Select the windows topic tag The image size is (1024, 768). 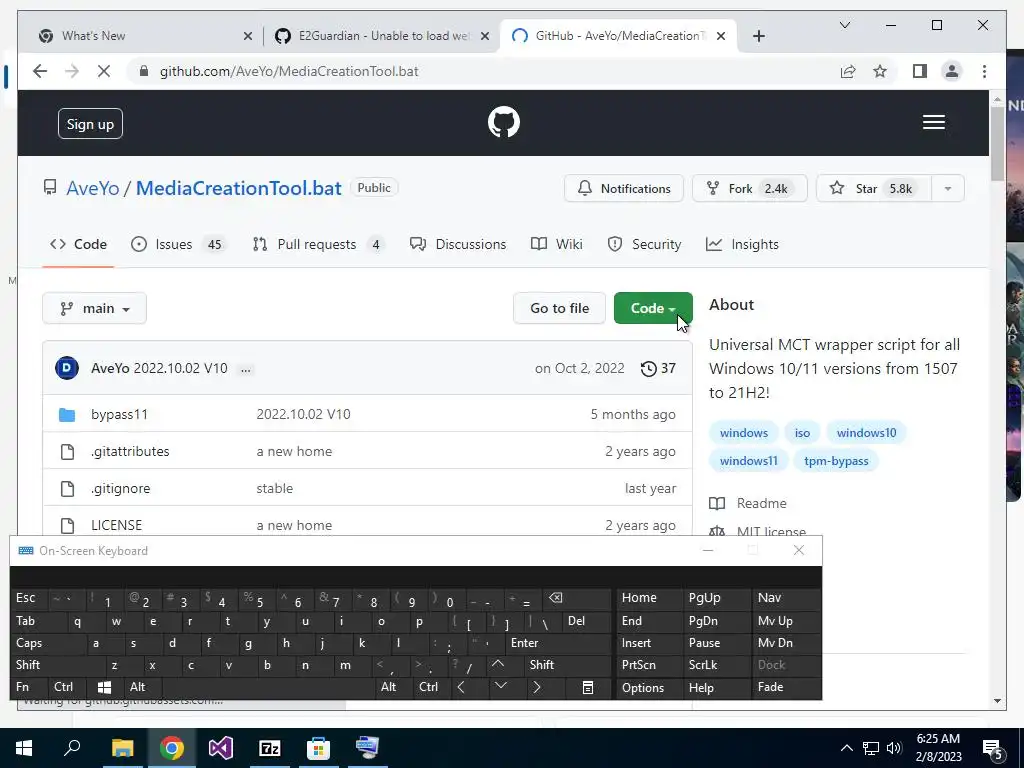coord(744,433)
